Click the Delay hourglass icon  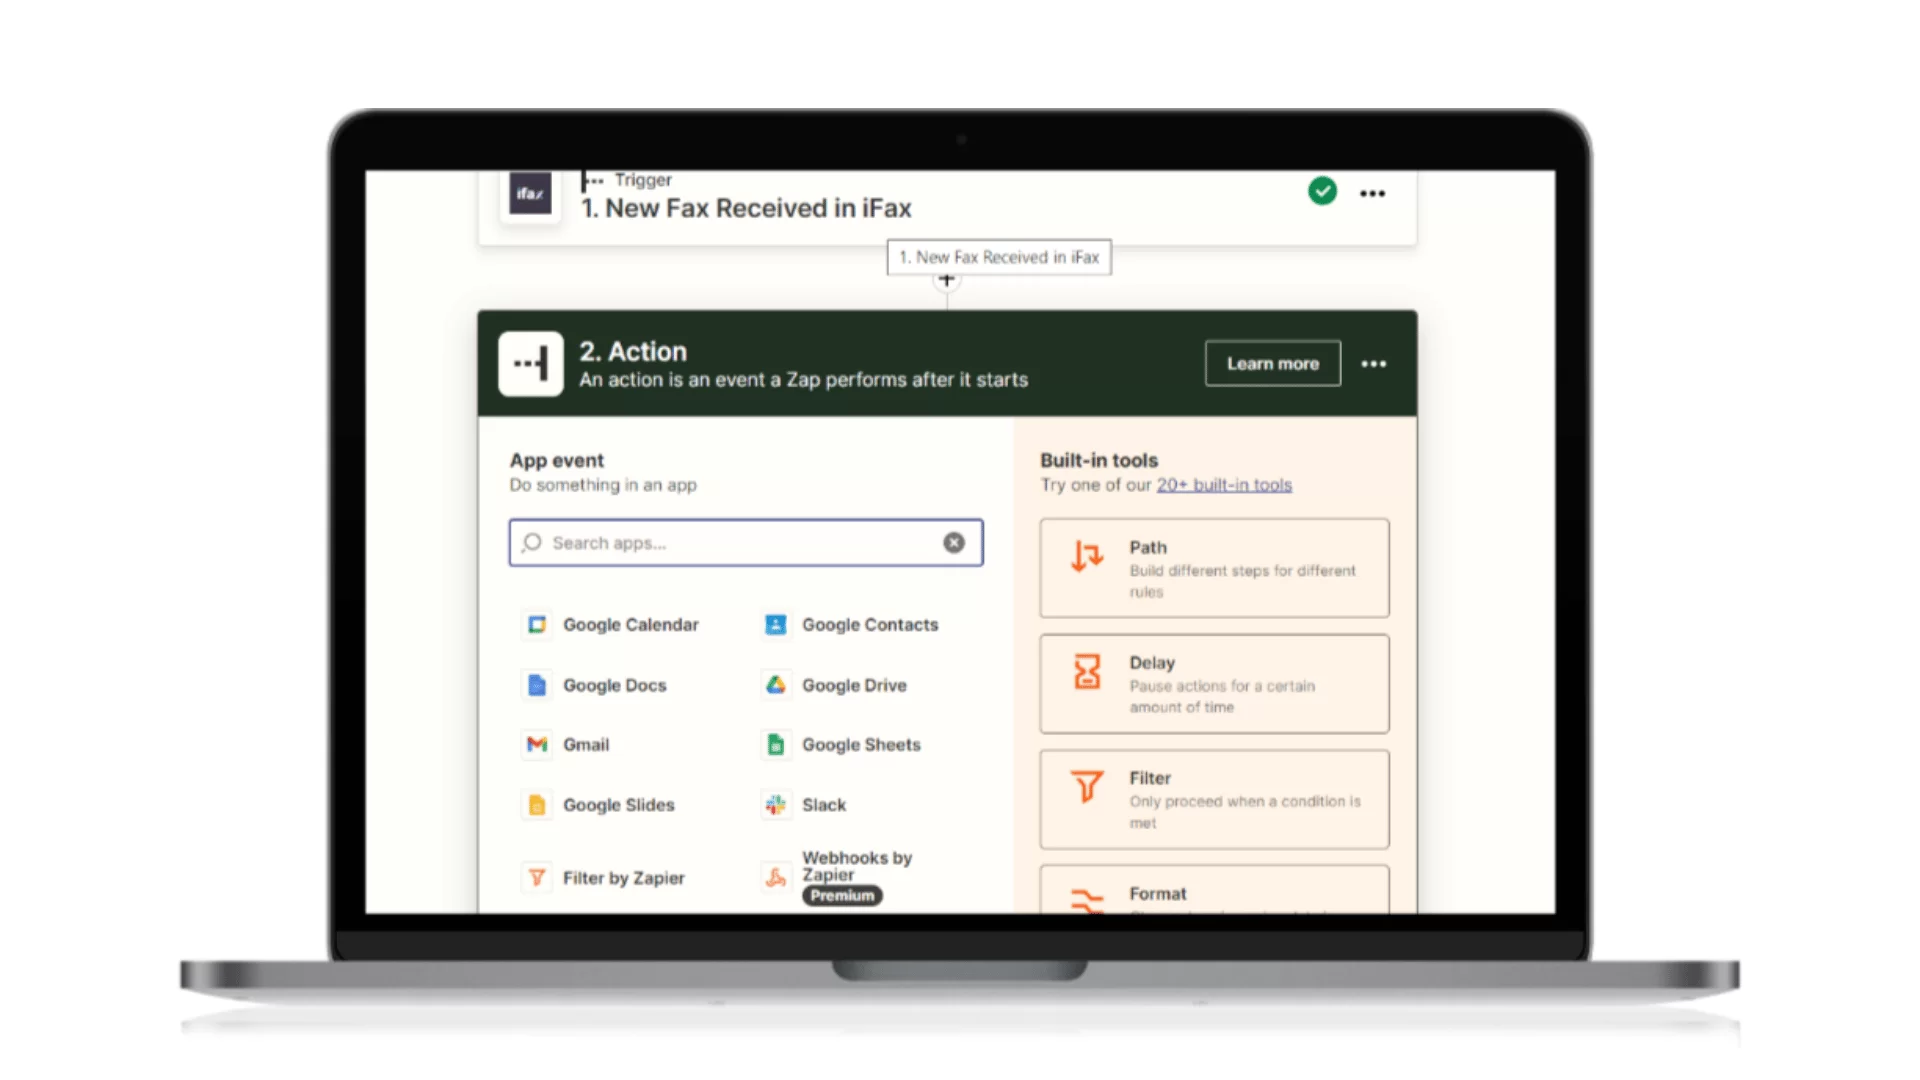(1087, 671)
